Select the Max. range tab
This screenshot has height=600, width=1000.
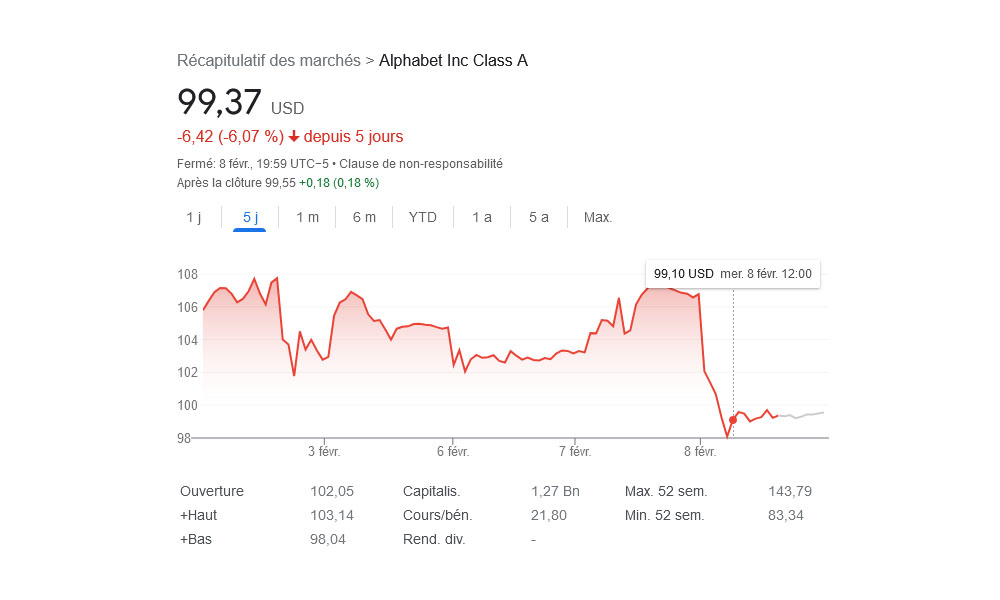598,217
